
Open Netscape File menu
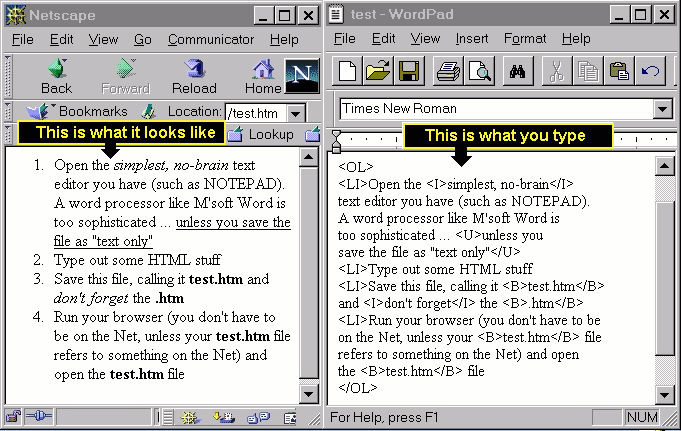[x=23, y=40]
